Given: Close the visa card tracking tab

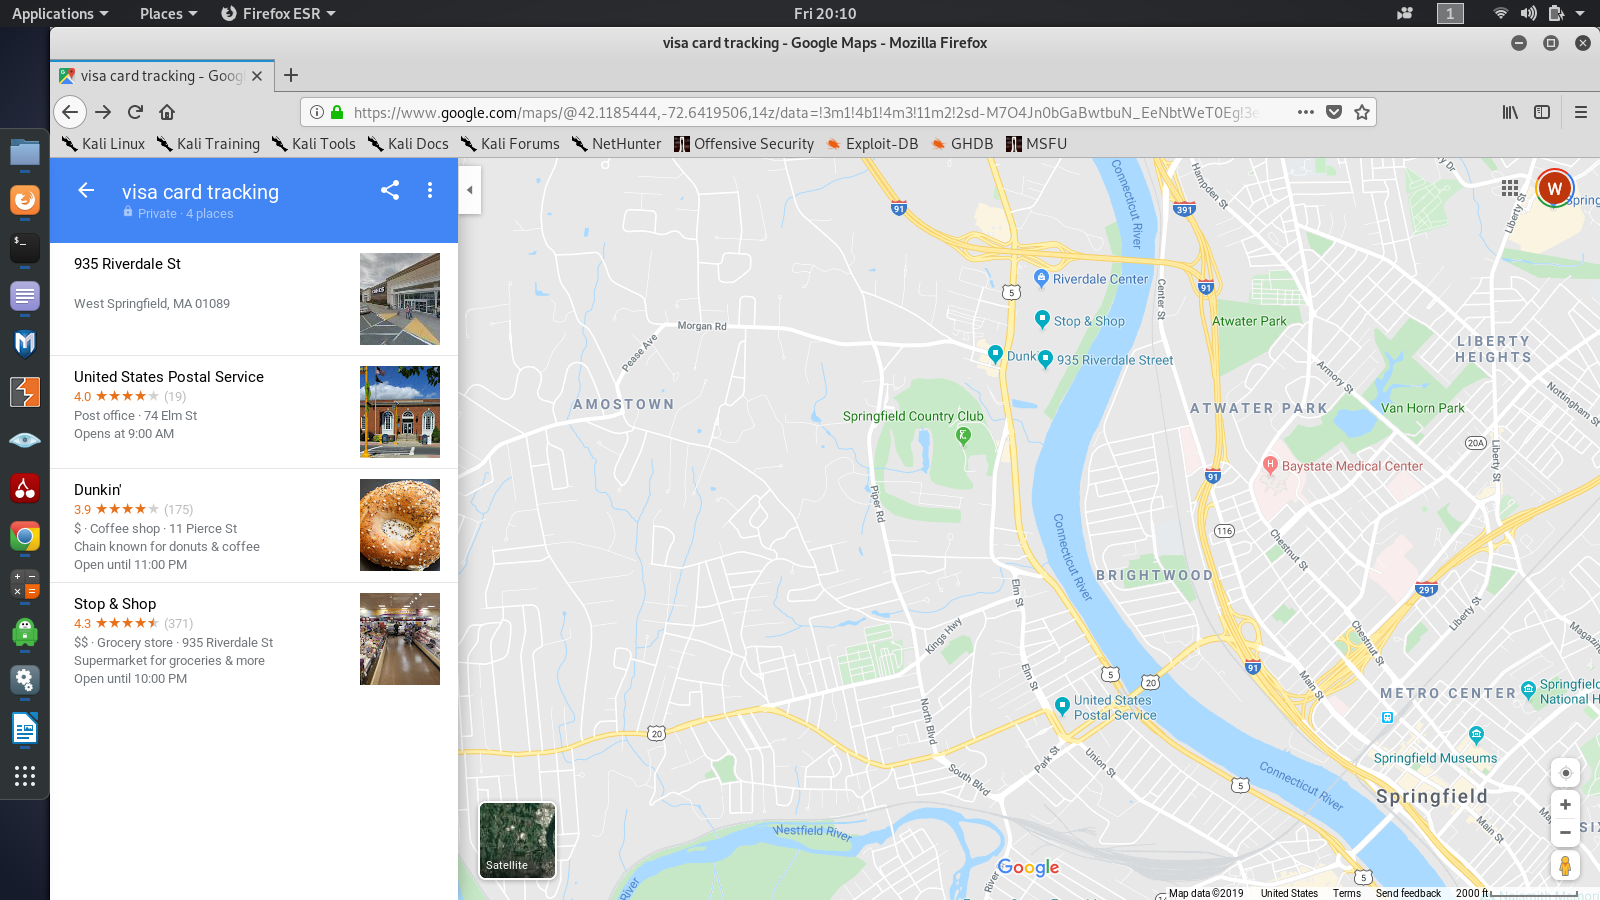Looking at the screenshot, I should coord(257,75).
